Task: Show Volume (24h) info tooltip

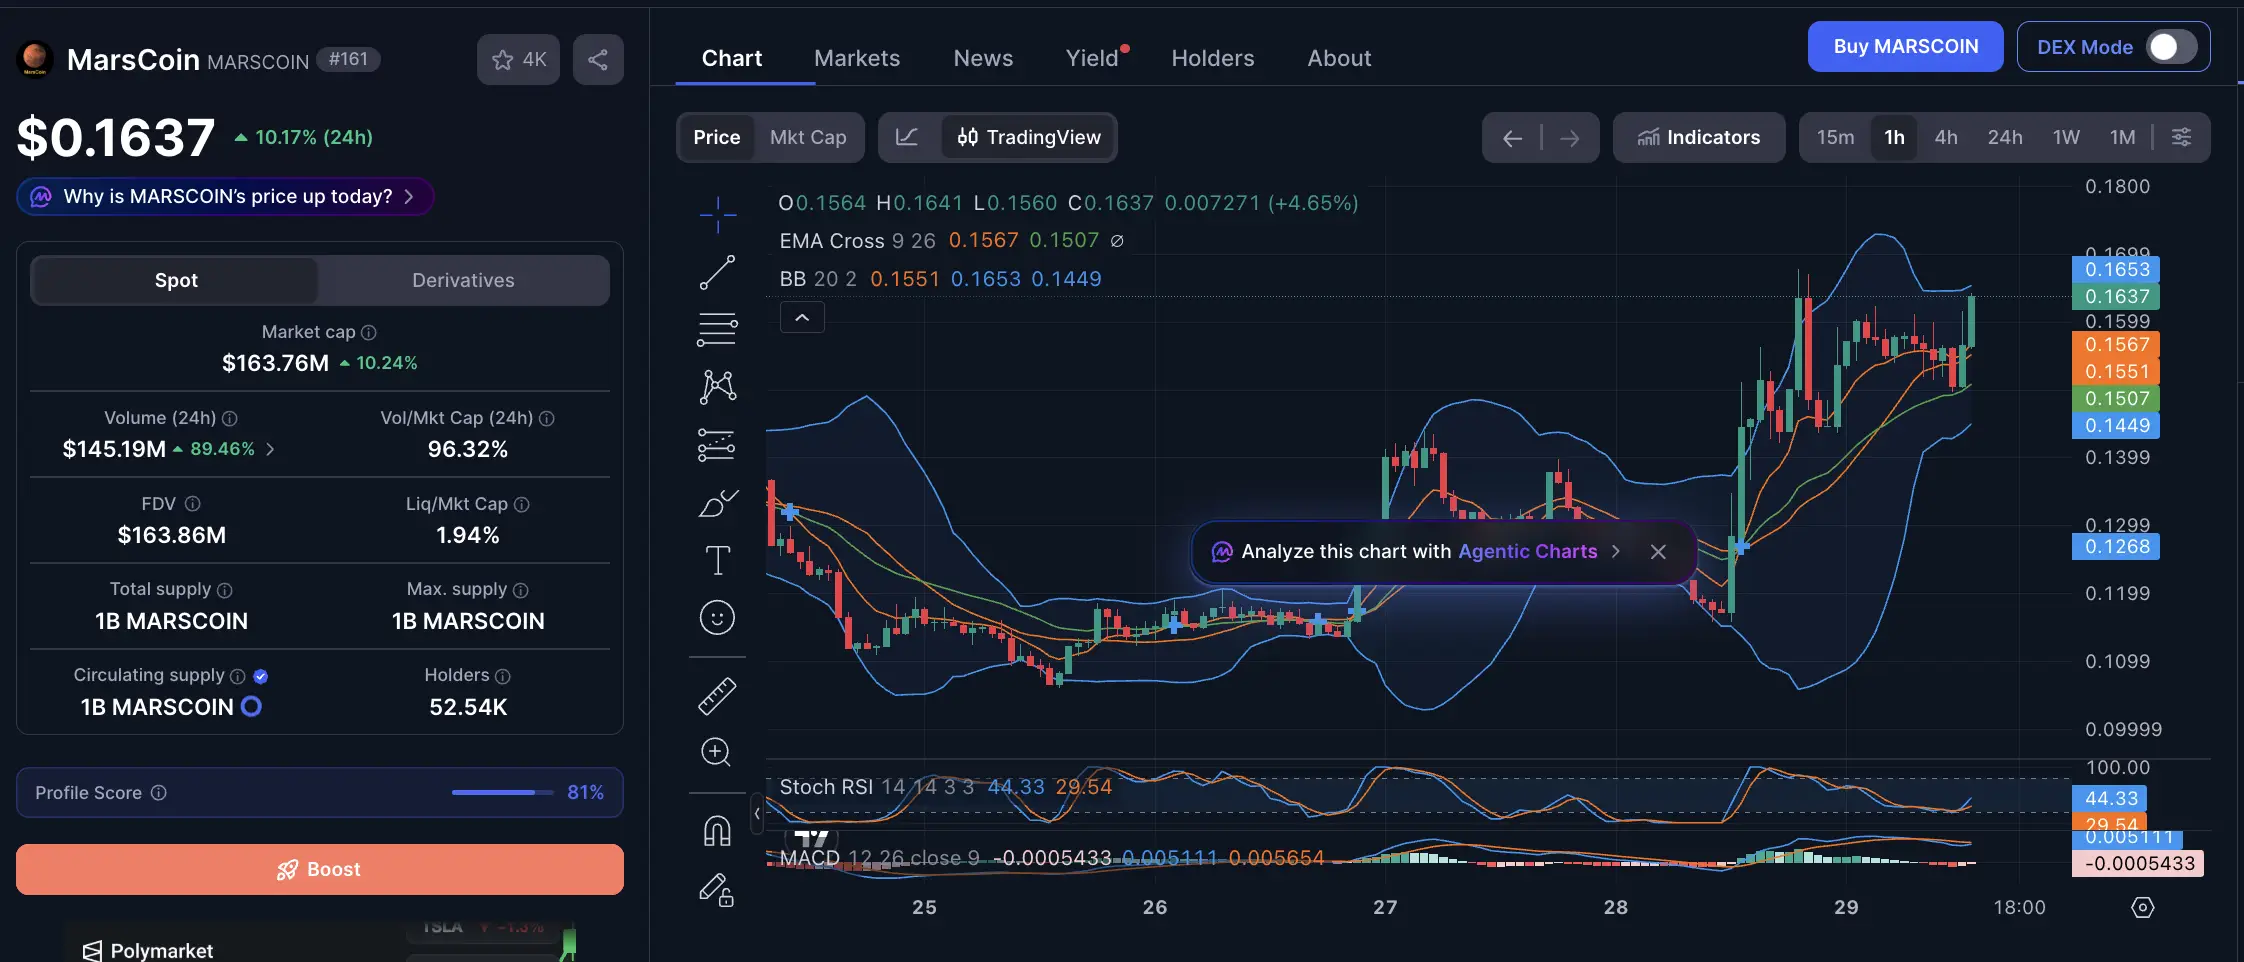Action: (x=230, y=418)
